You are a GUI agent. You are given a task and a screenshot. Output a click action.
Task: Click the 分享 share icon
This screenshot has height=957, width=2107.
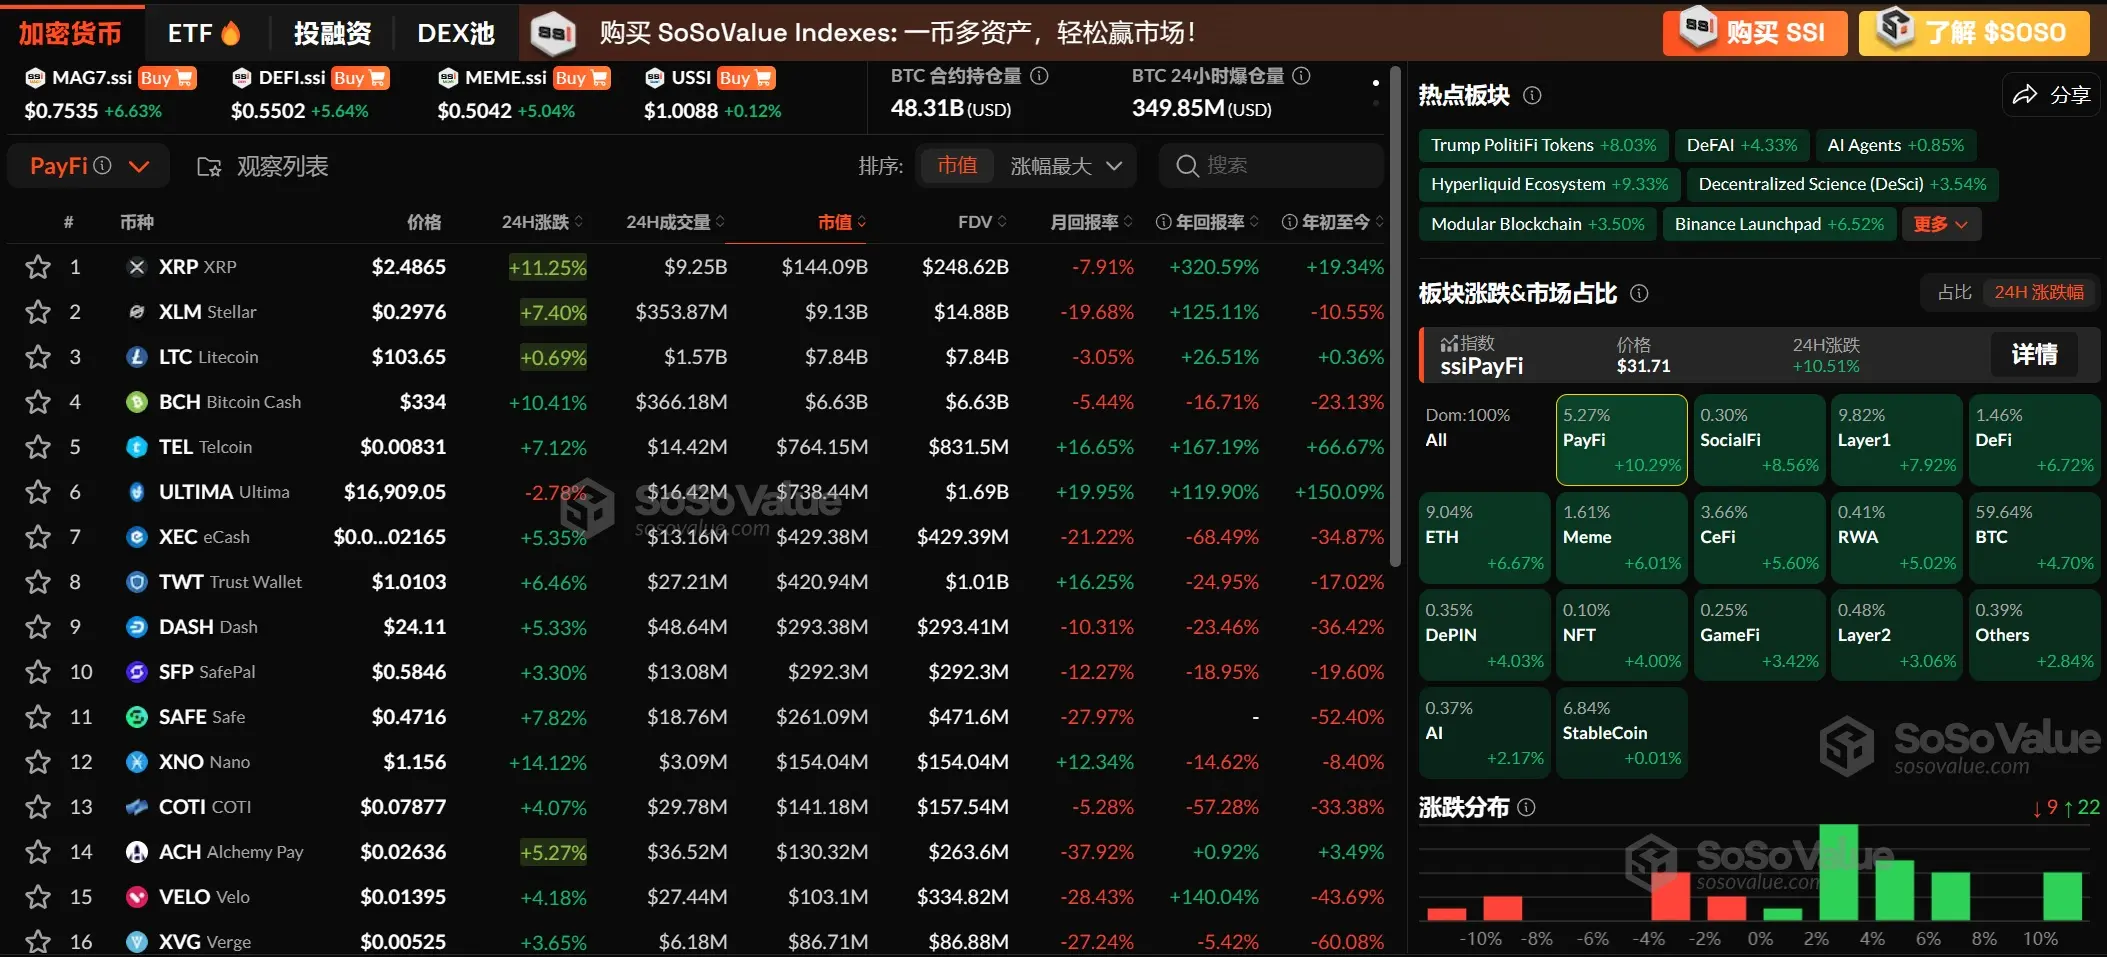tap(2024, 94)
